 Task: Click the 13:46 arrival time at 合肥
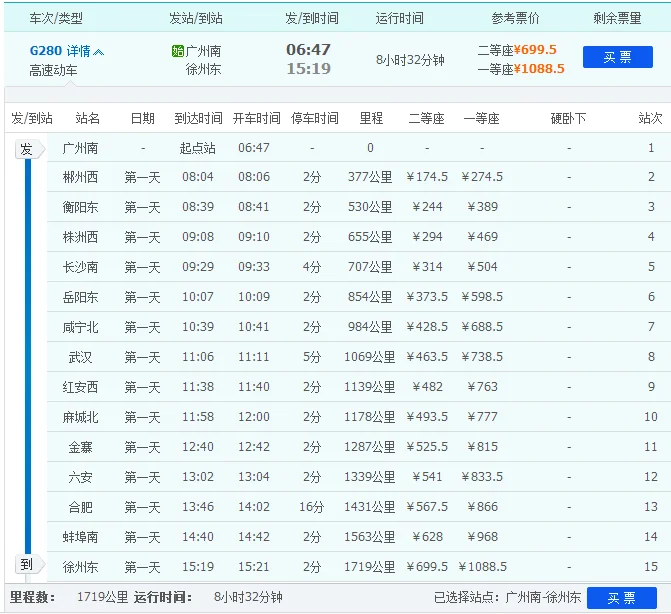(198, 507)
